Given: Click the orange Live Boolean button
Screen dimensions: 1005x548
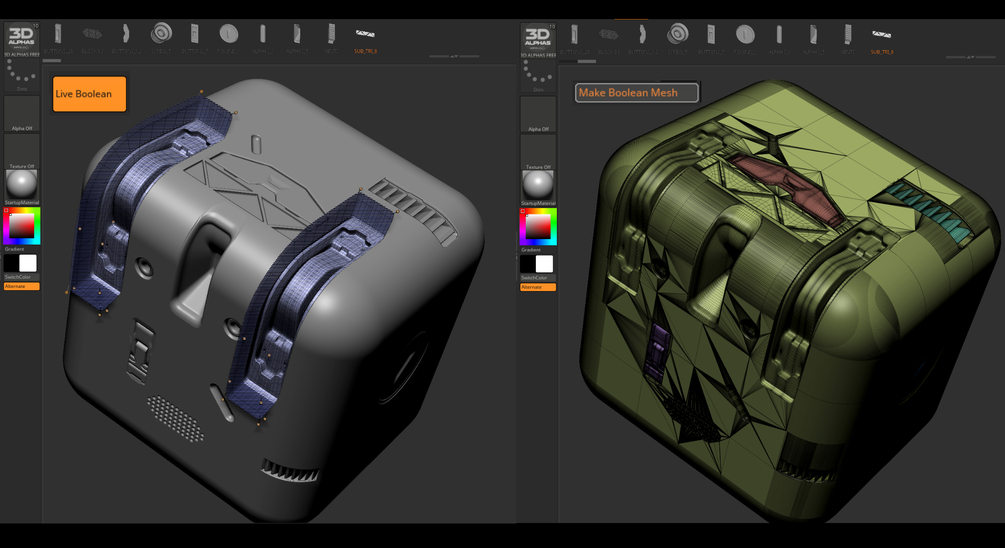Looking at the screenshot, I should (x=89, y=94).
